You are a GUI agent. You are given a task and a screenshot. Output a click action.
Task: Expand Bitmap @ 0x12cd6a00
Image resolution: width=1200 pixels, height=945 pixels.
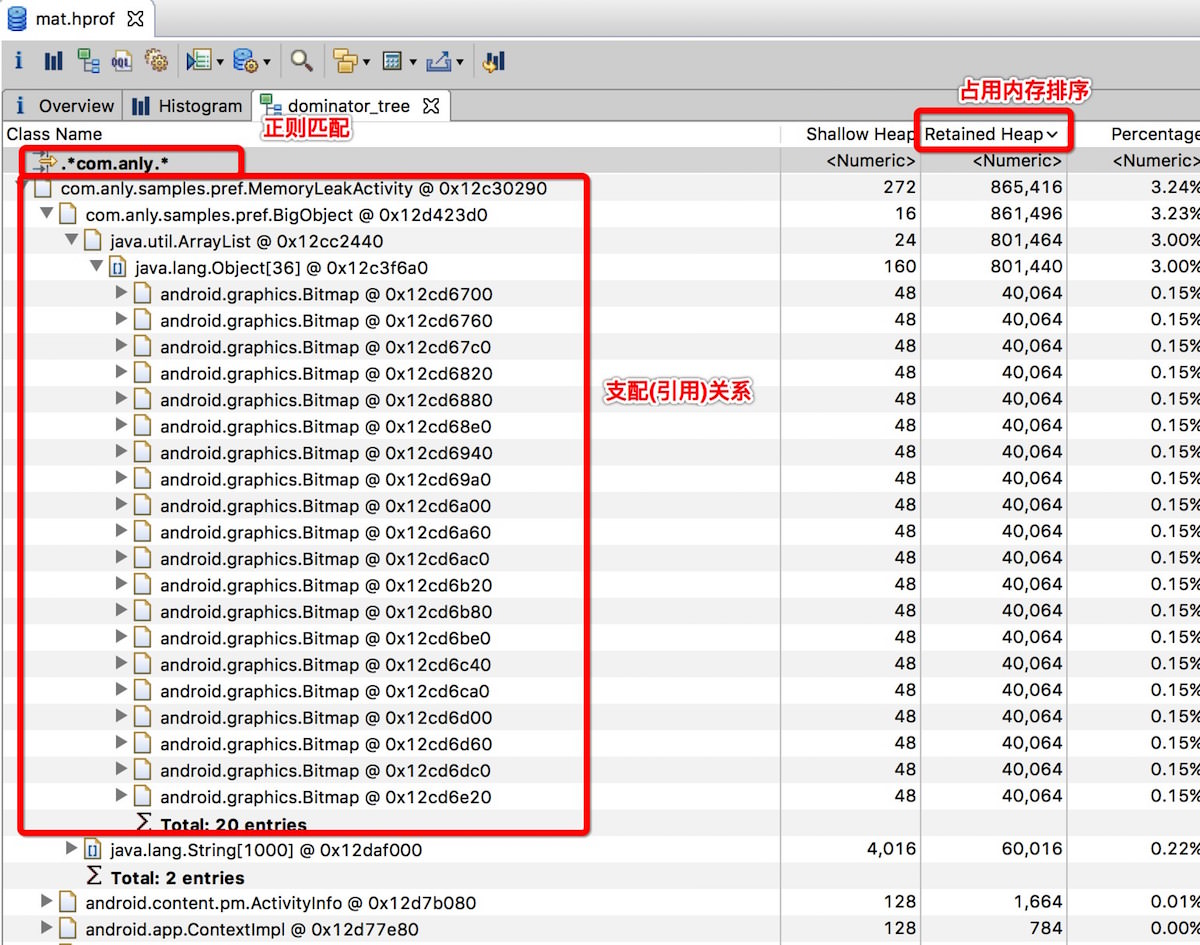point(122,504)
